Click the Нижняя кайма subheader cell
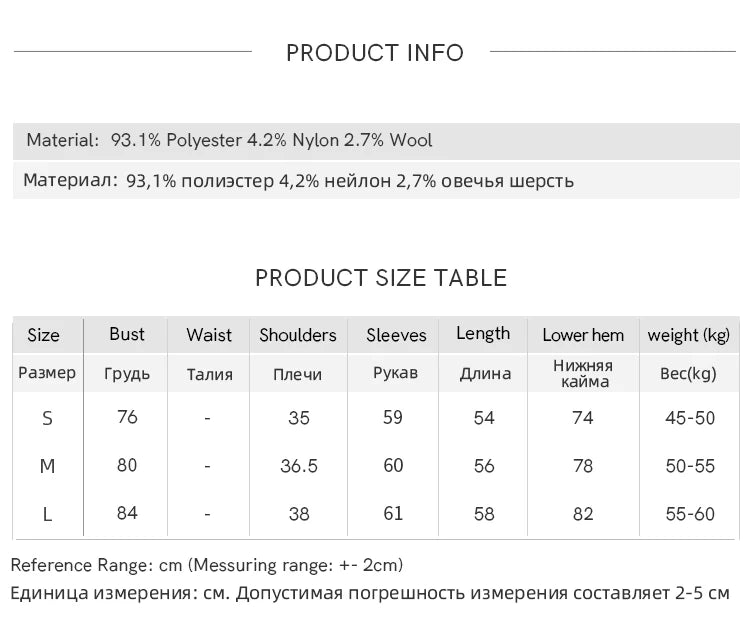The image size is (750, 630). 583,373
